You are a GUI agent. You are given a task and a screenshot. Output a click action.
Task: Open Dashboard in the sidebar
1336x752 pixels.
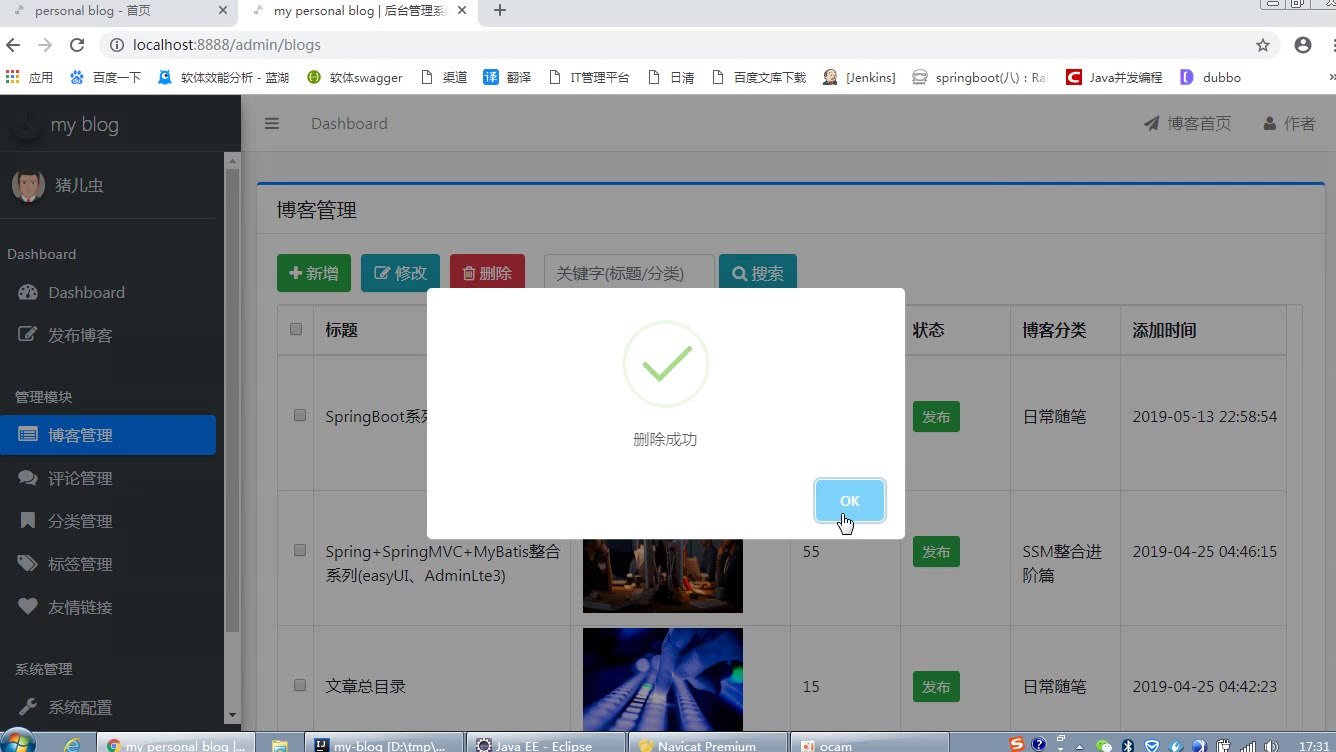(108, 293)
